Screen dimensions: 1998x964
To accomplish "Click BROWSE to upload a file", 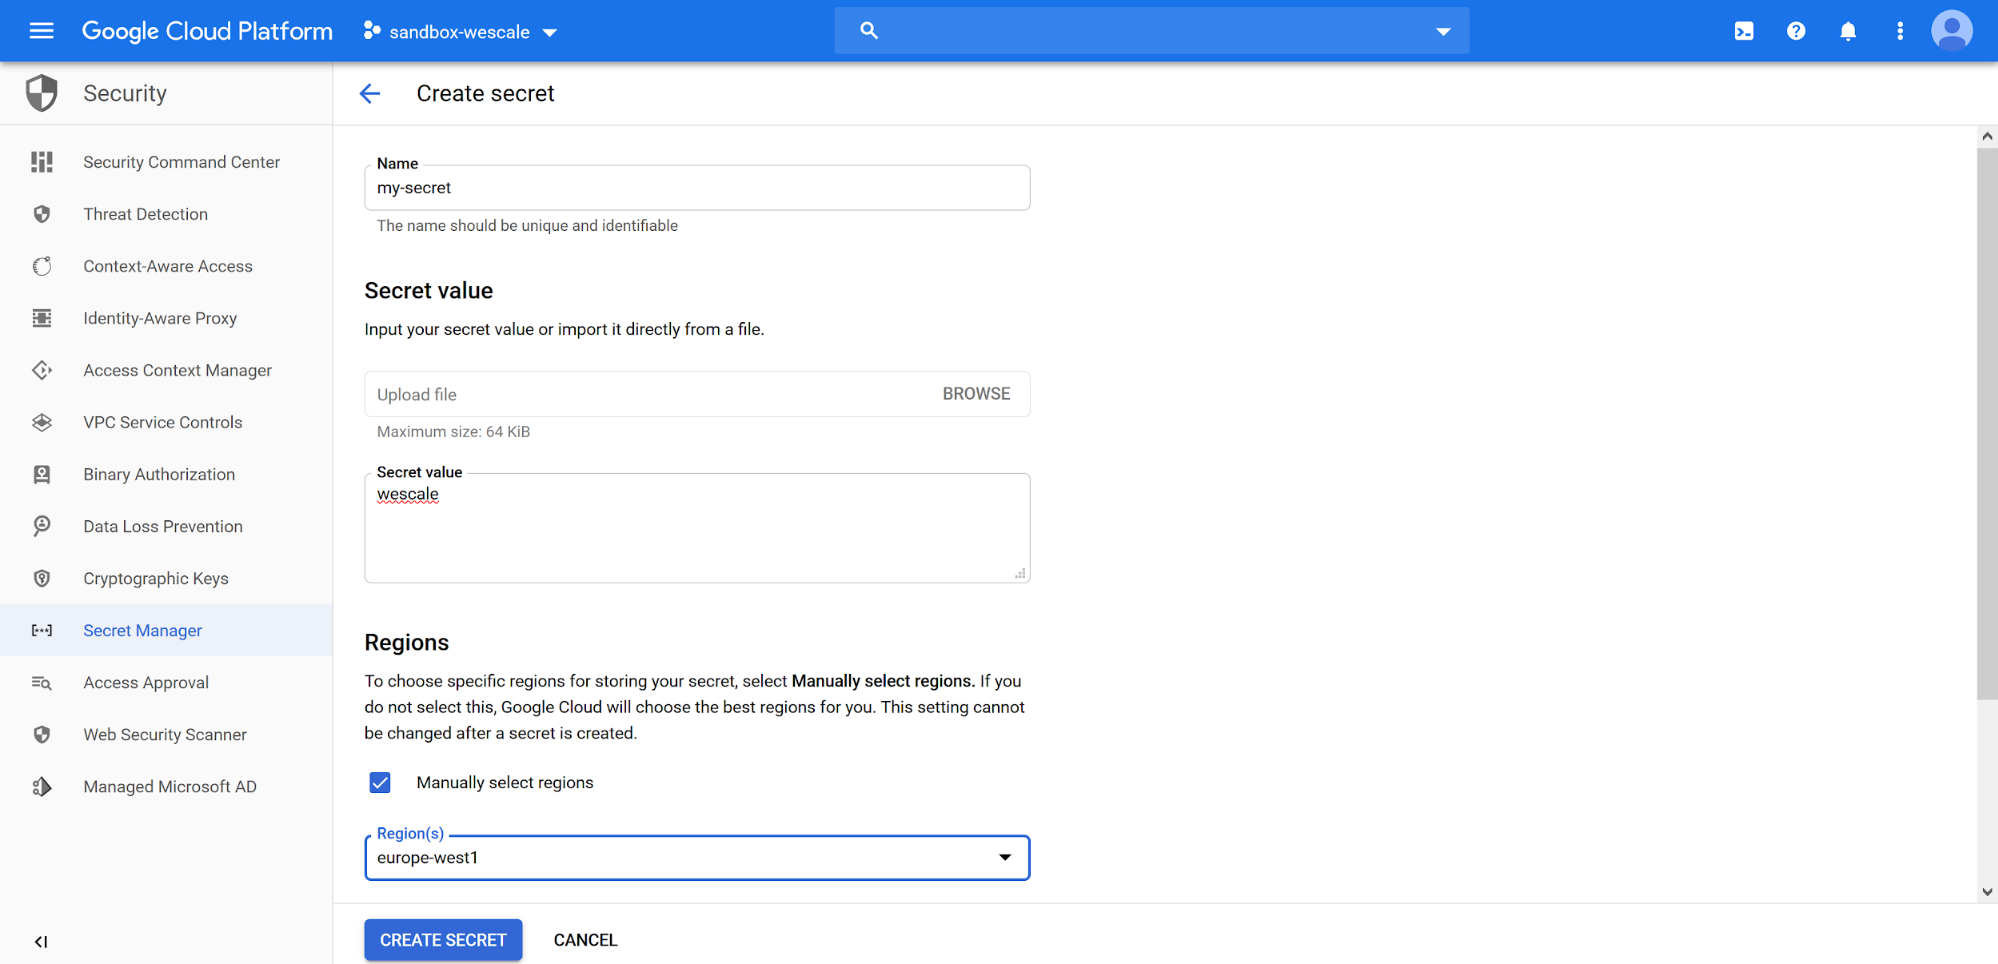I will click(976, 394).
